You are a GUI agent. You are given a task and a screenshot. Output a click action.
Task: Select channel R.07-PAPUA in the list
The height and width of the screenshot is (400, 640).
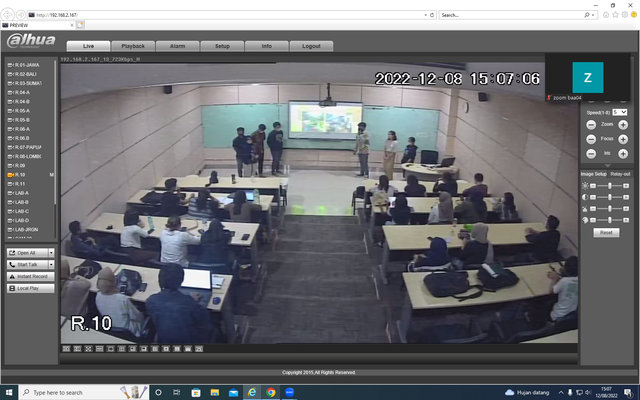(28, 147)
